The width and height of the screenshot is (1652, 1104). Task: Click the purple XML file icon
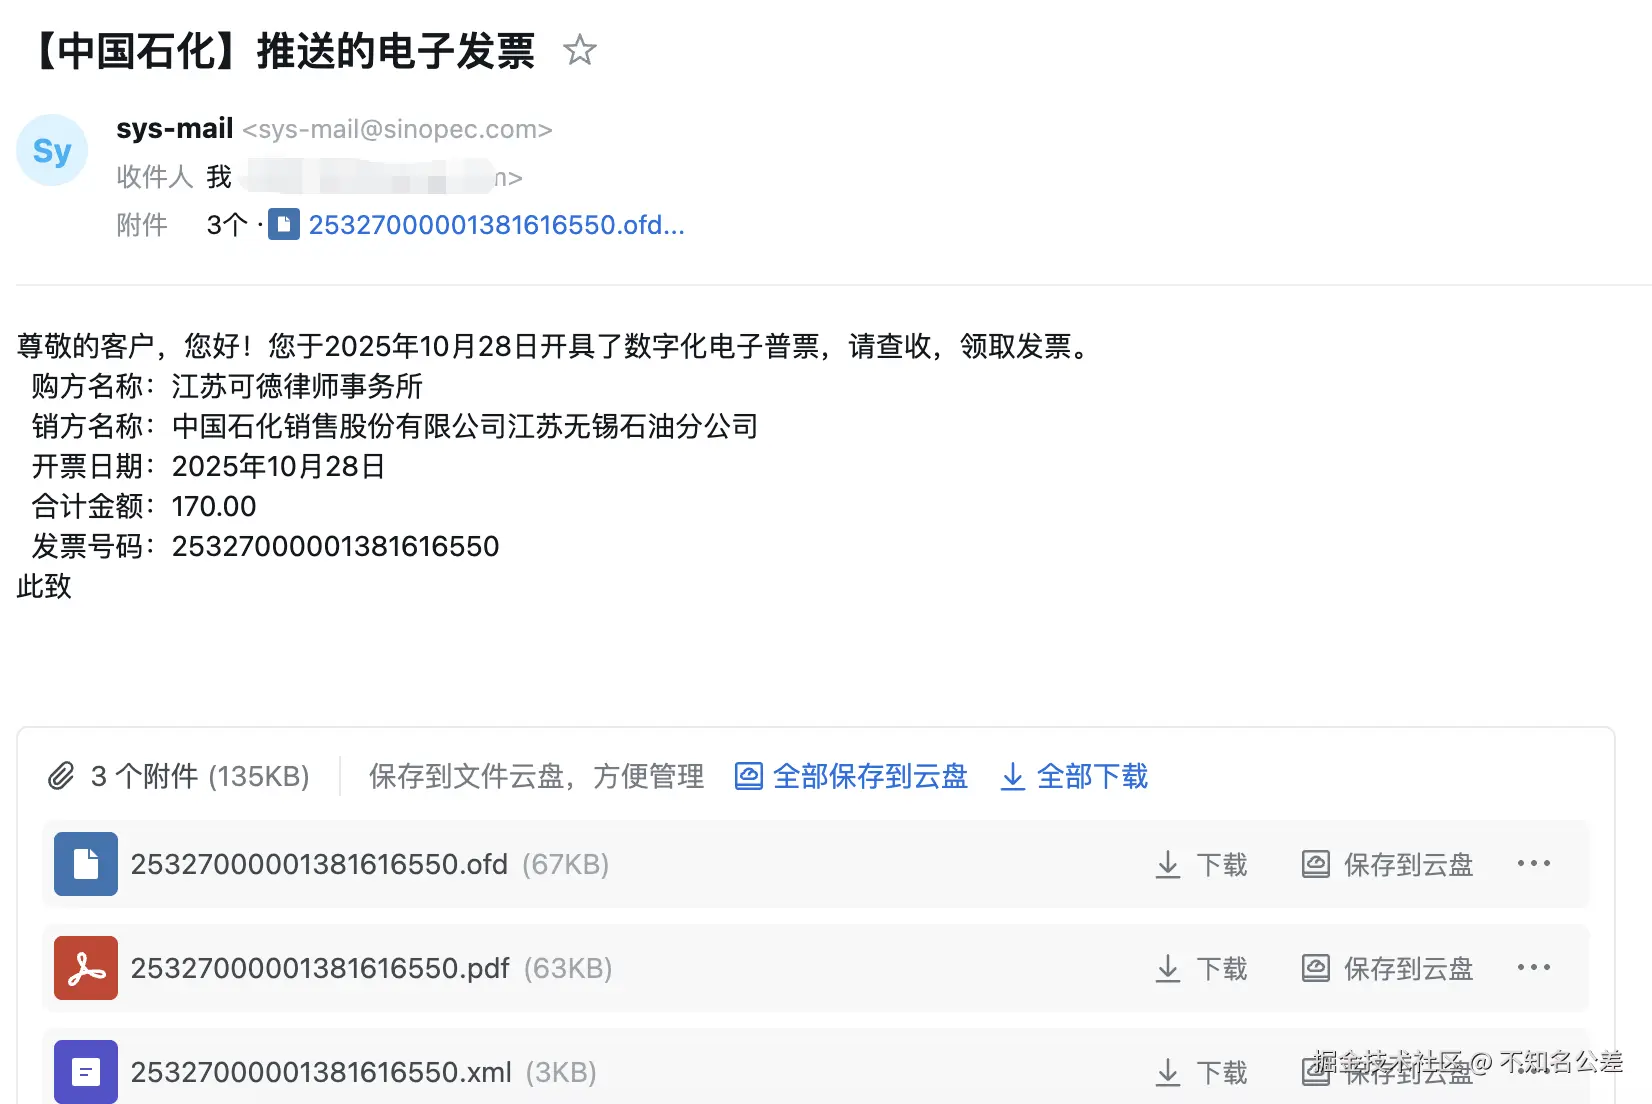click(85, 1071)
